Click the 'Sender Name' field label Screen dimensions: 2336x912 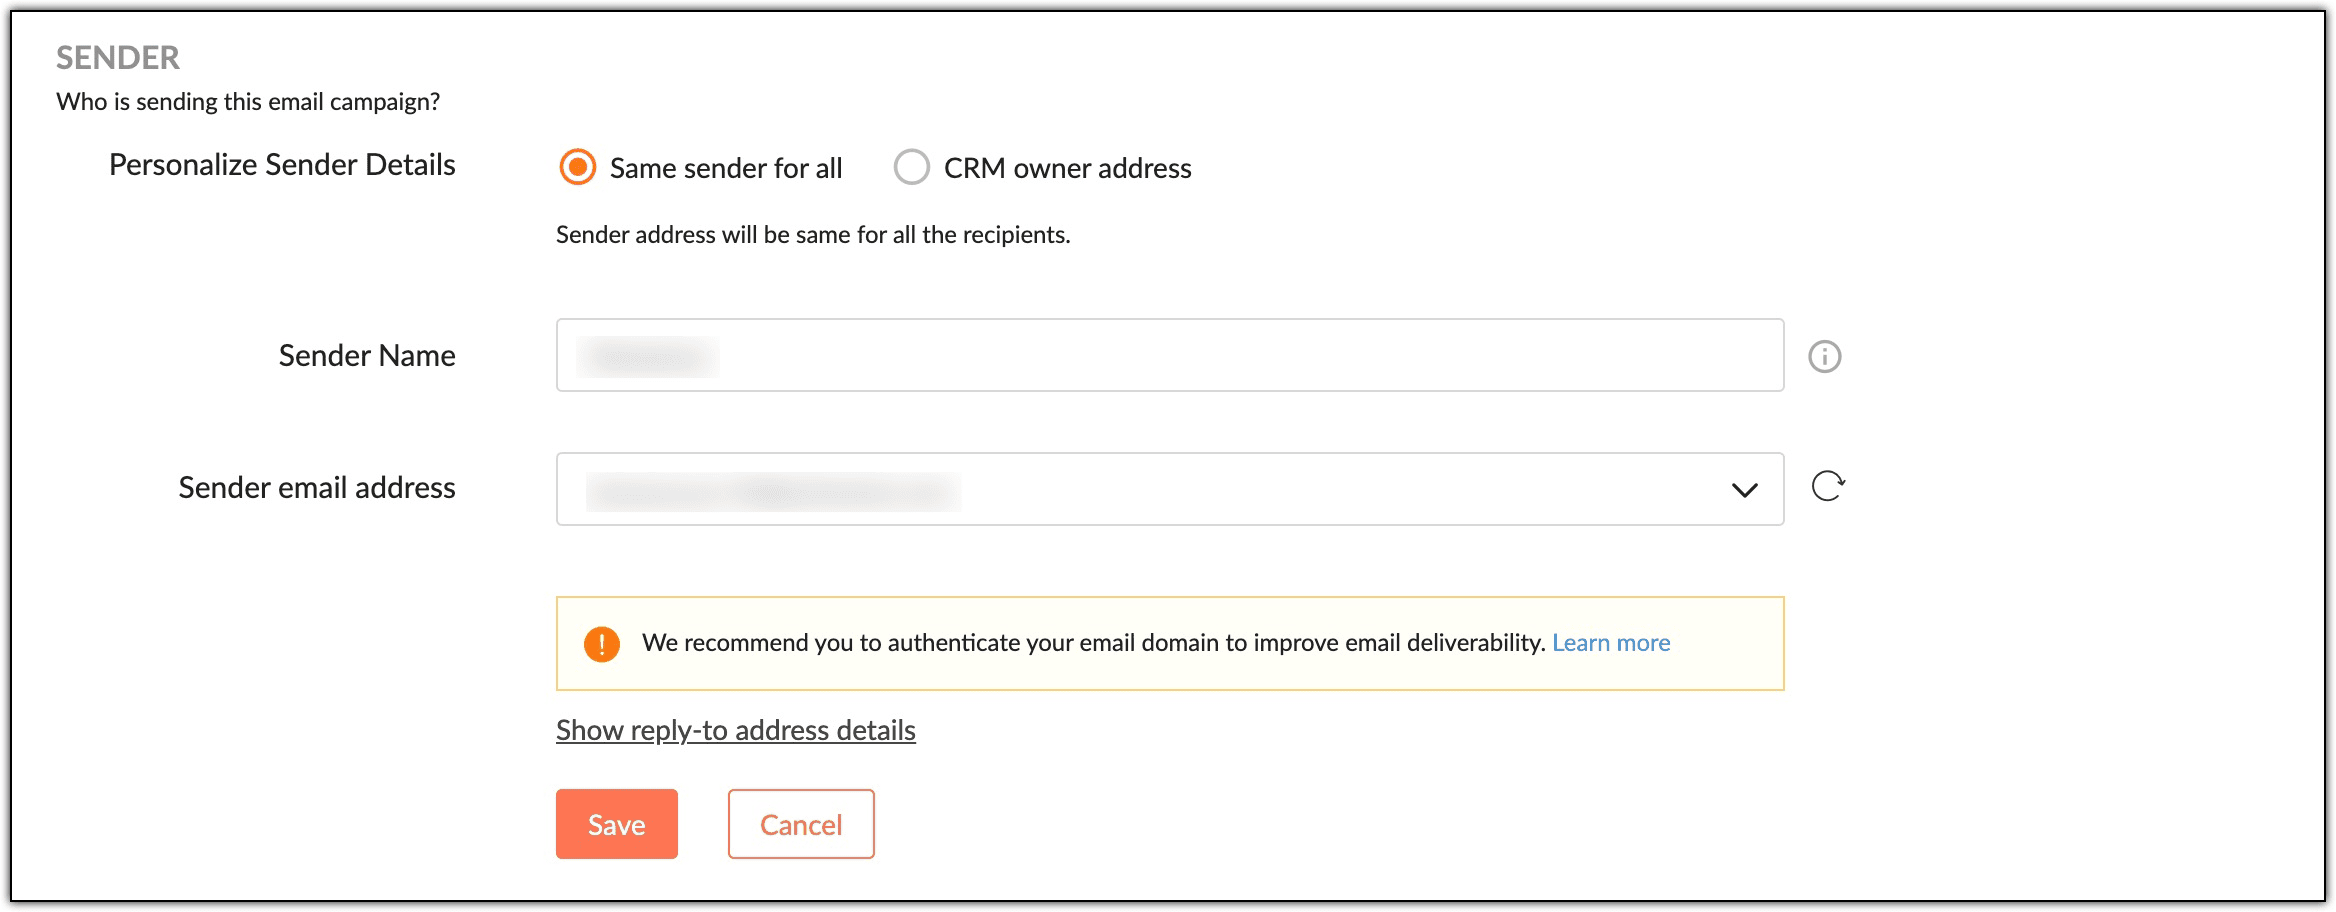[367, 355]
